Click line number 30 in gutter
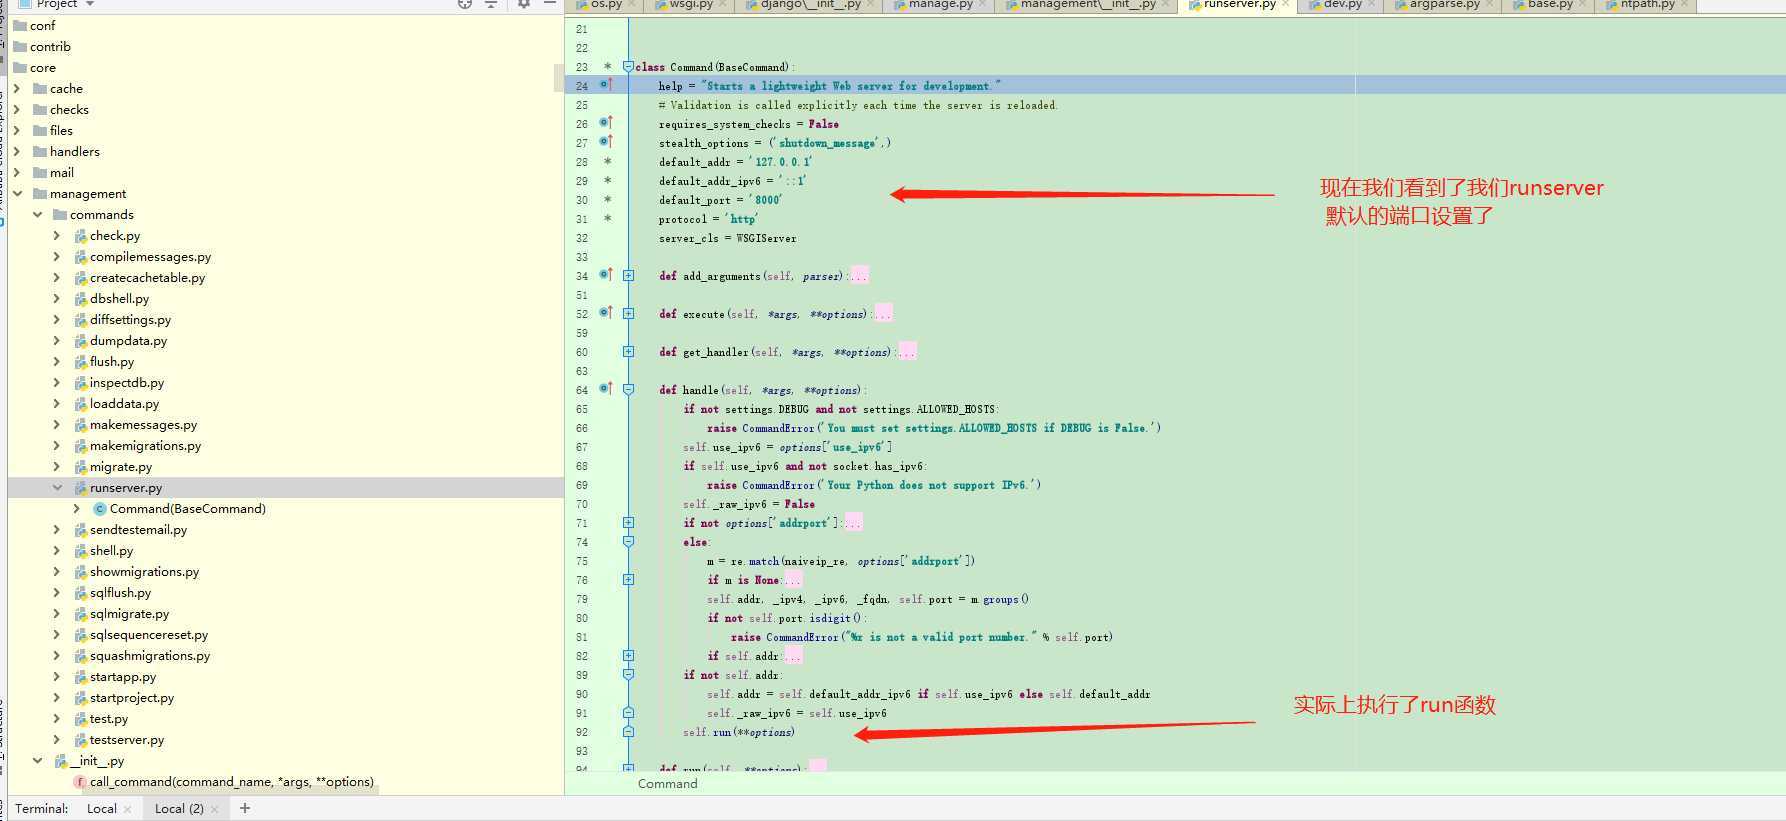 [582, 200]
